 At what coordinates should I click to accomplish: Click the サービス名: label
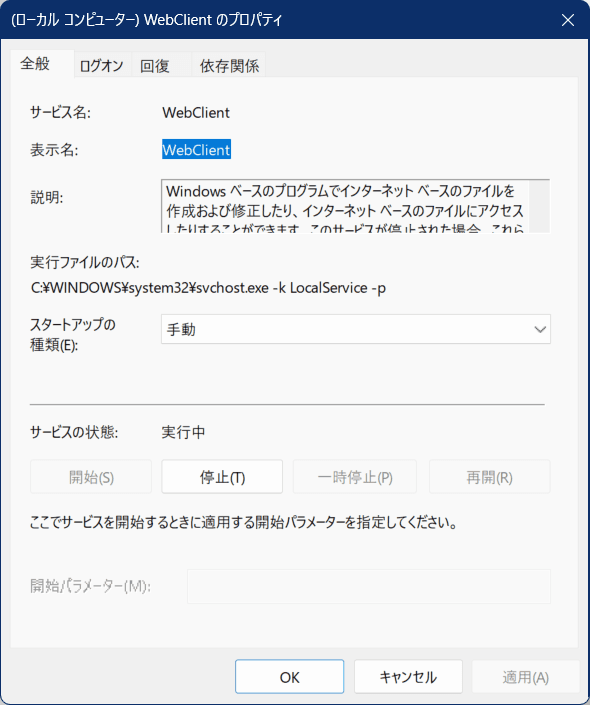(x=60, y=112)
